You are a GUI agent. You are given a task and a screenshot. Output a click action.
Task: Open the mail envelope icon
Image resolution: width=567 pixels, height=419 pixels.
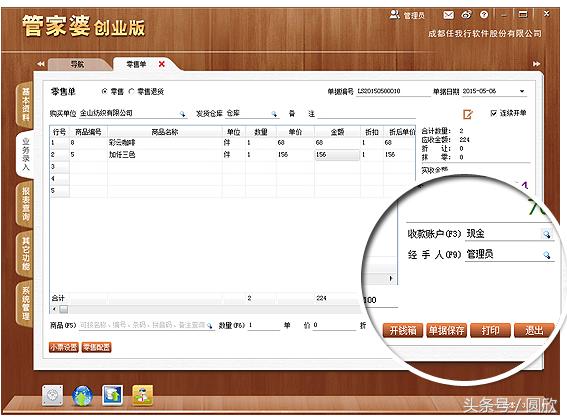(448, 15)
